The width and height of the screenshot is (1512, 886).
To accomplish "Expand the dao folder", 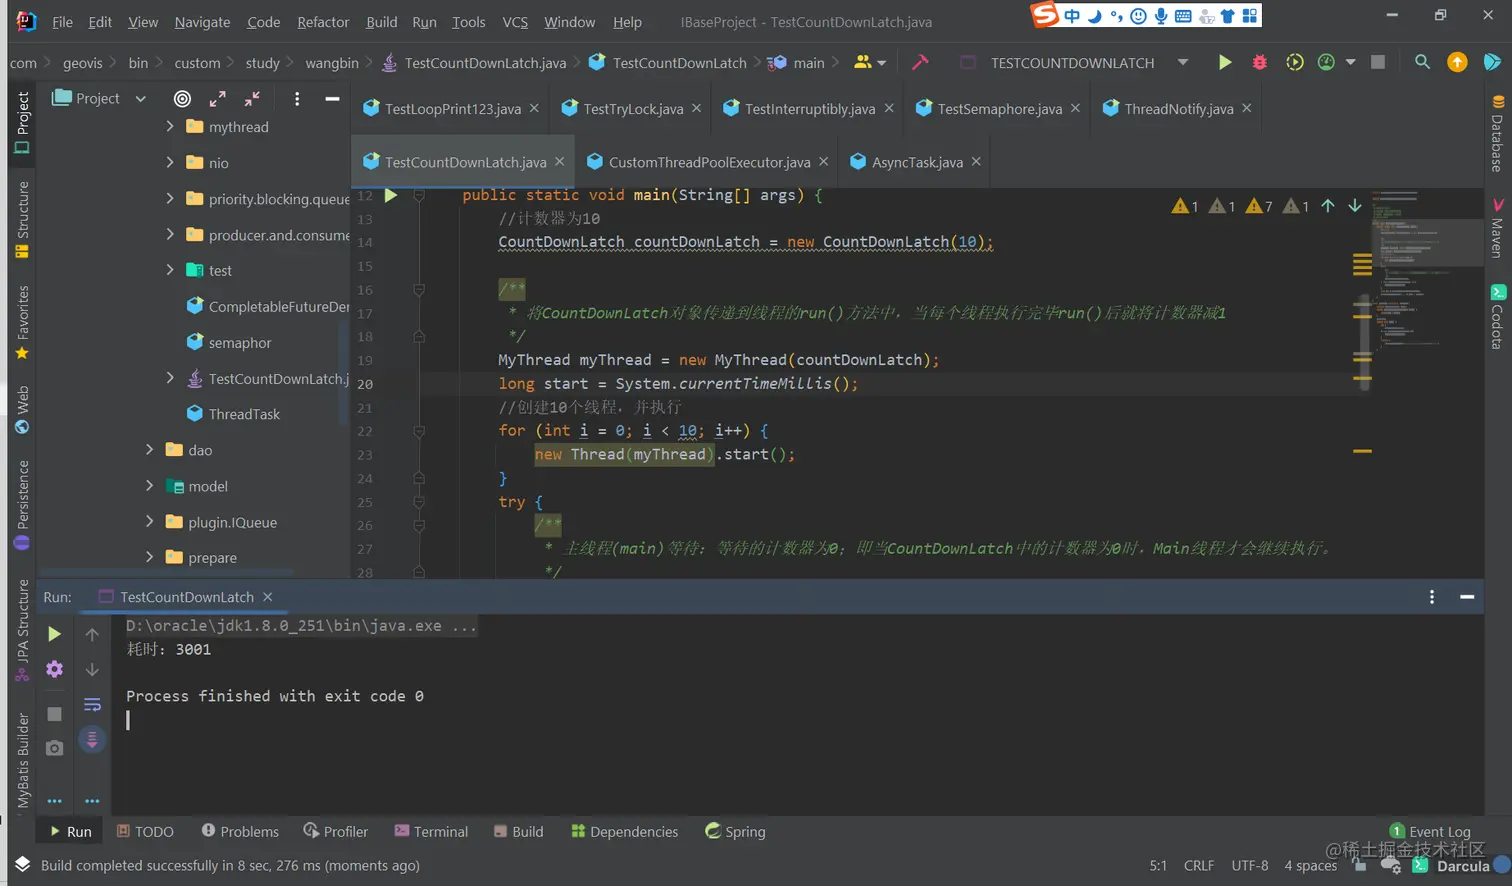I will click(149, 450).
